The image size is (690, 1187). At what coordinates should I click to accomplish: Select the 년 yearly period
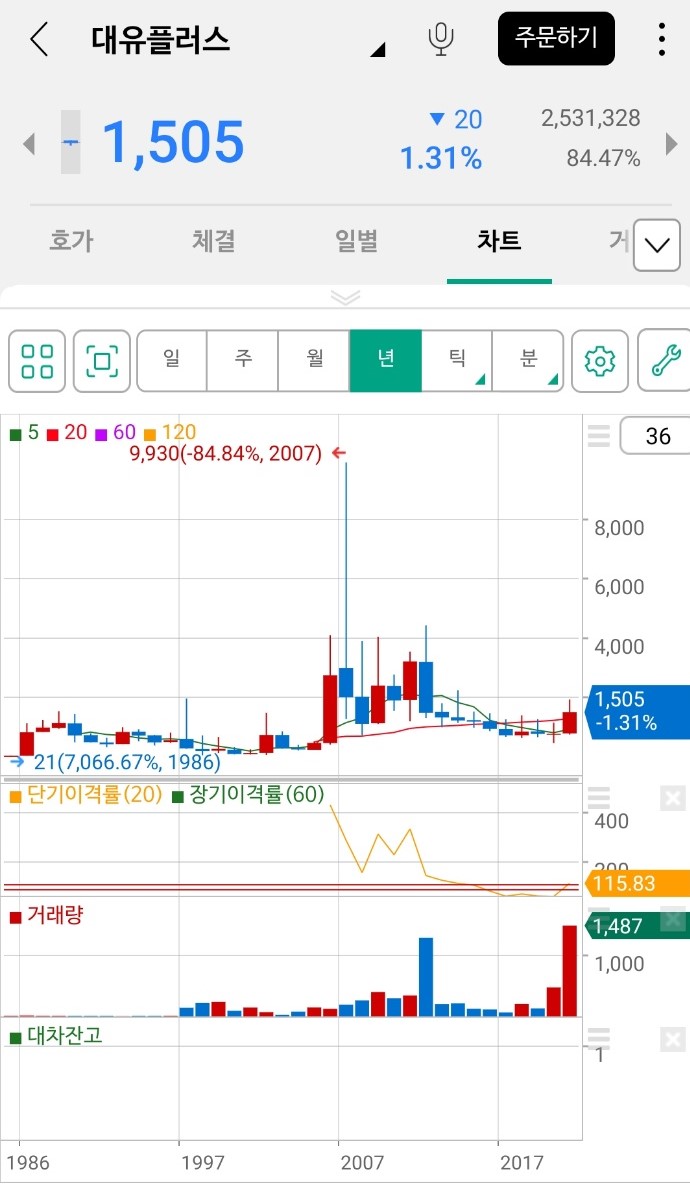pos(386,360)
